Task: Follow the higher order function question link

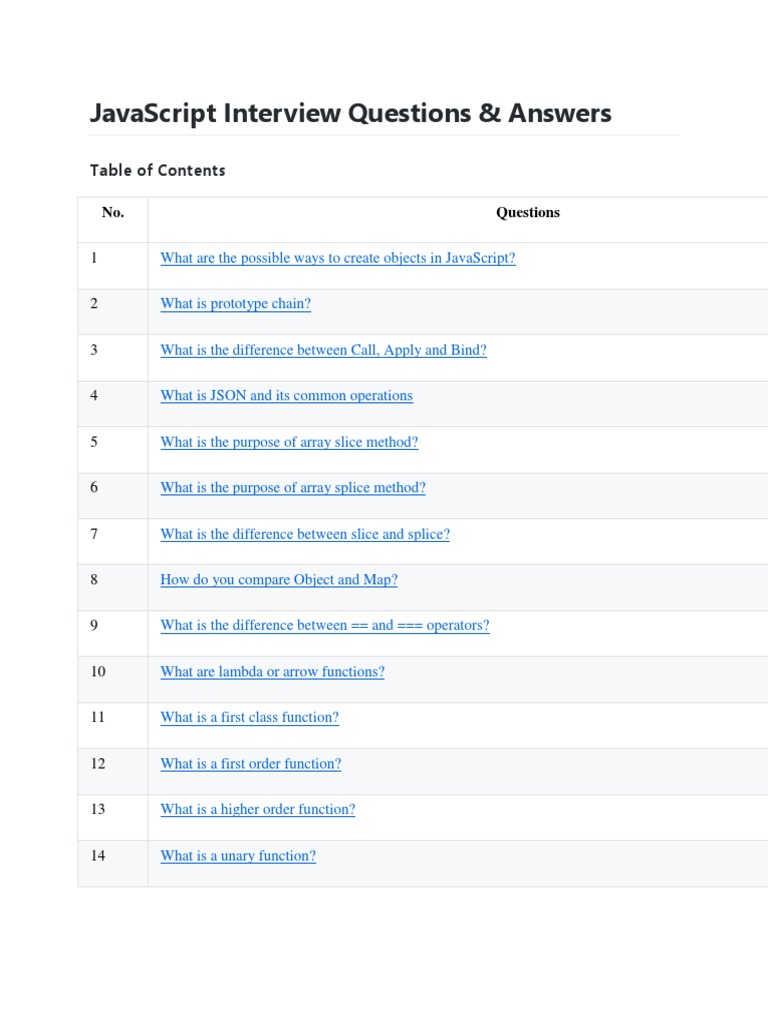Action: pos(258,810)
